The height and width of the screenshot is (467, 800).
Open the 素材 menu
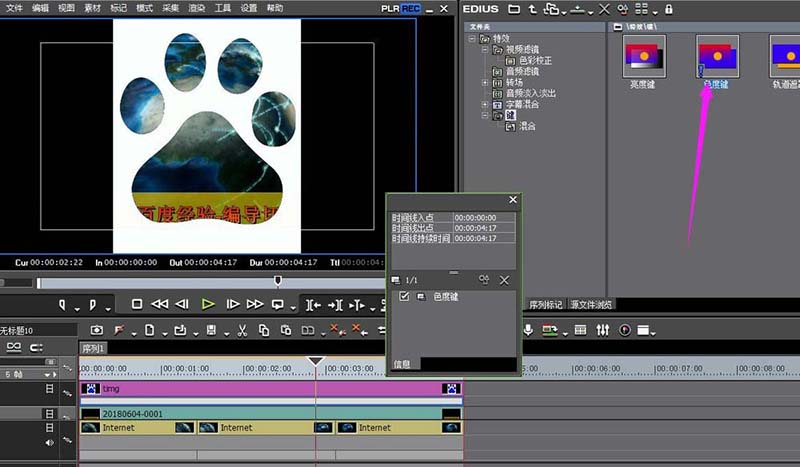[x=92, y=8]
